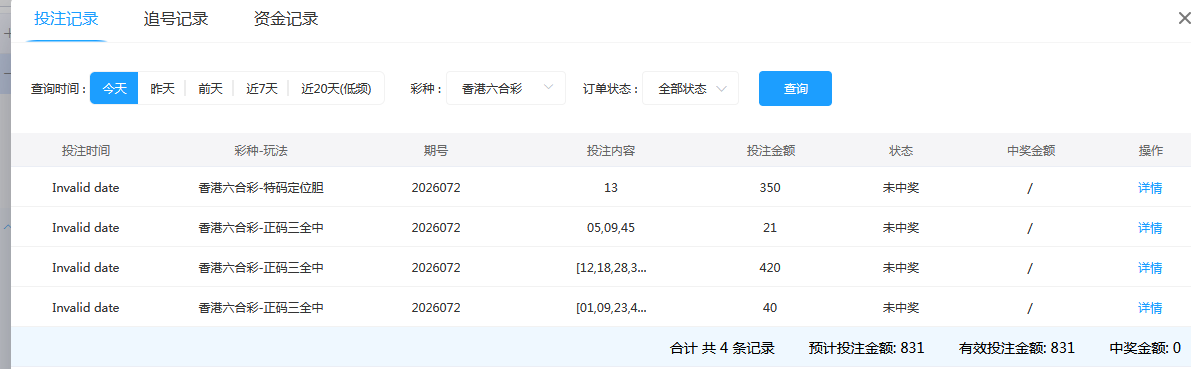Open 详情 for the [12,18,28,3... bet
Viewport: 1191px width, 369px height.
pos(1150,267)
